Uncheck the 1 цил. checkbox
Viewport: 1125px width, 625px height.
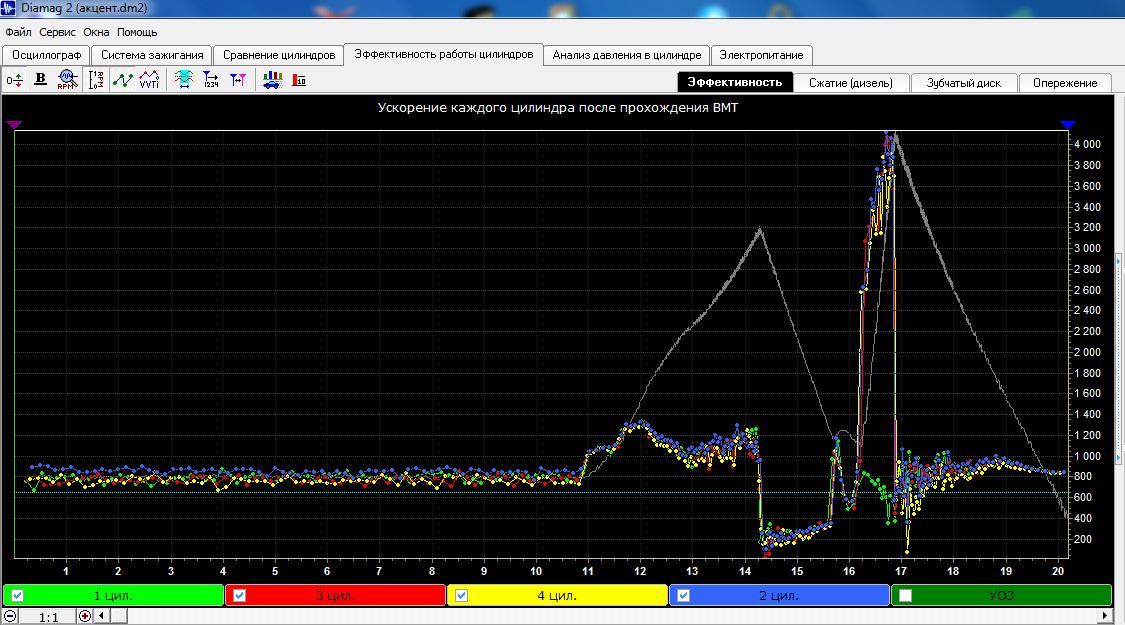click(18, 596)
